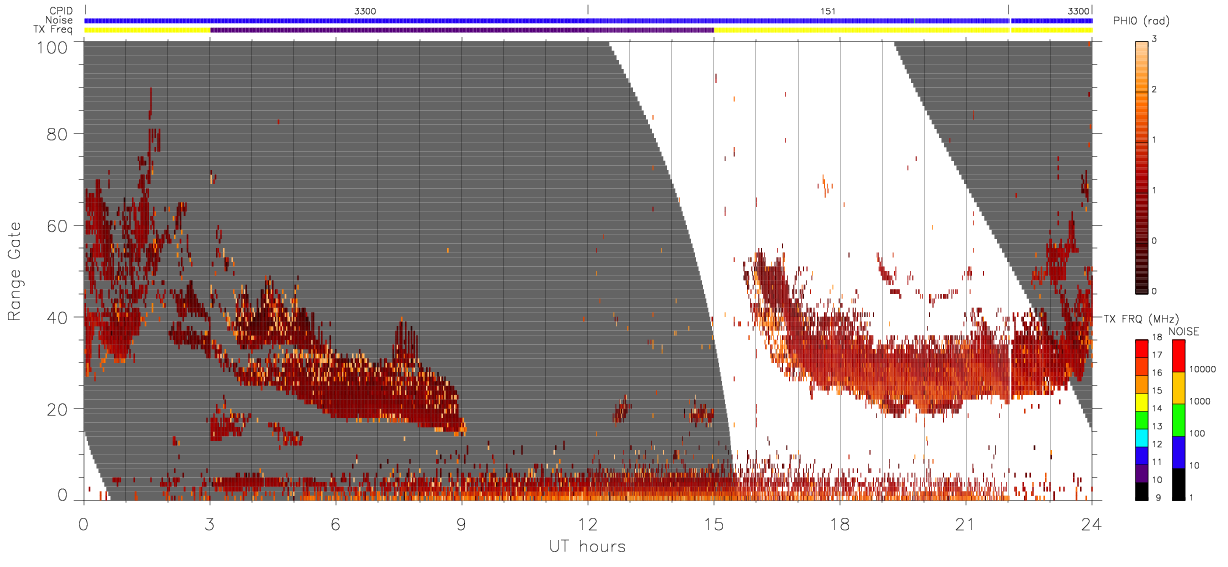Click the blue Noise strip above the plot
This screenshot has width=1228, height=567.
588,20
